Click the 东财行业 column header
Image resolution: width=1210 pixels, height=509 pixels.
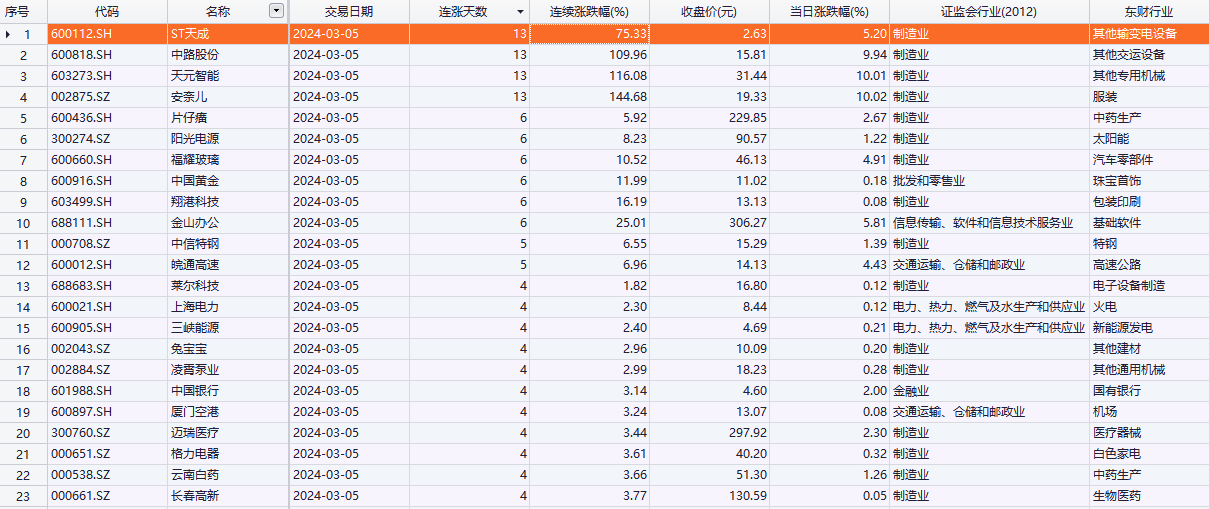1148,11
